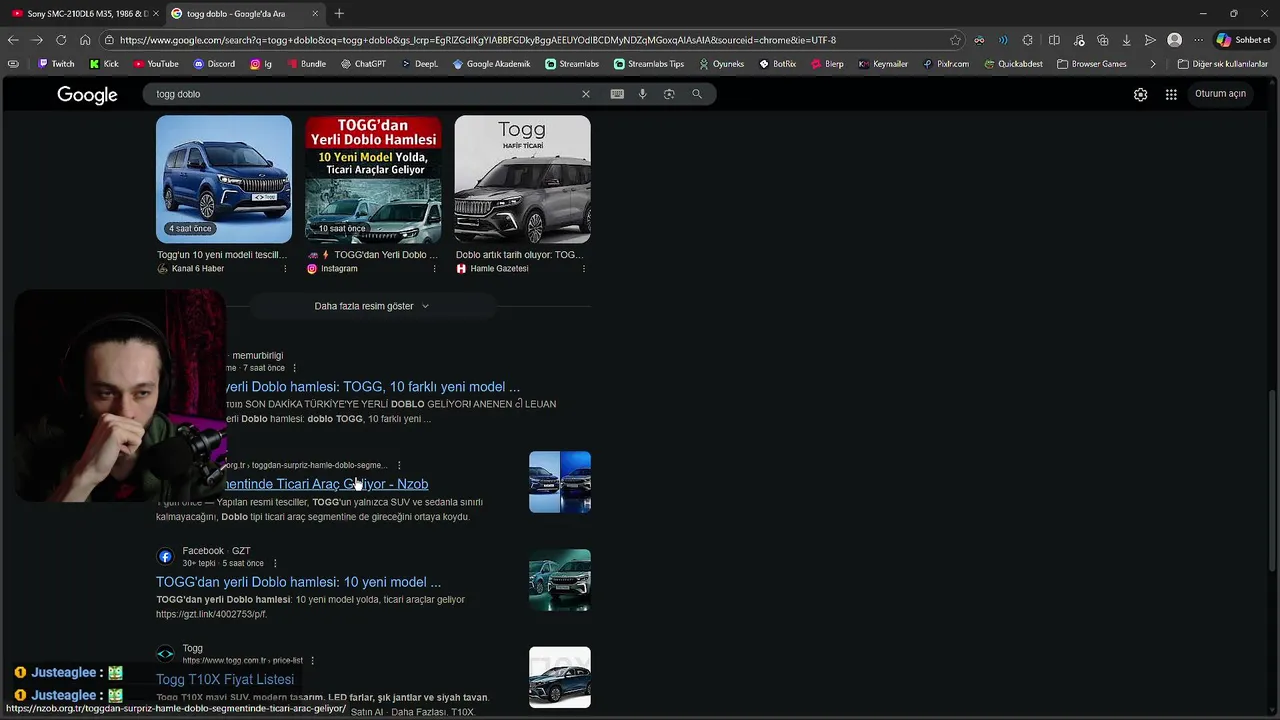Open TOGG'dan yerli Doblo hamlesi Facebook result
1280x720 pixels.
click(298, 582)
